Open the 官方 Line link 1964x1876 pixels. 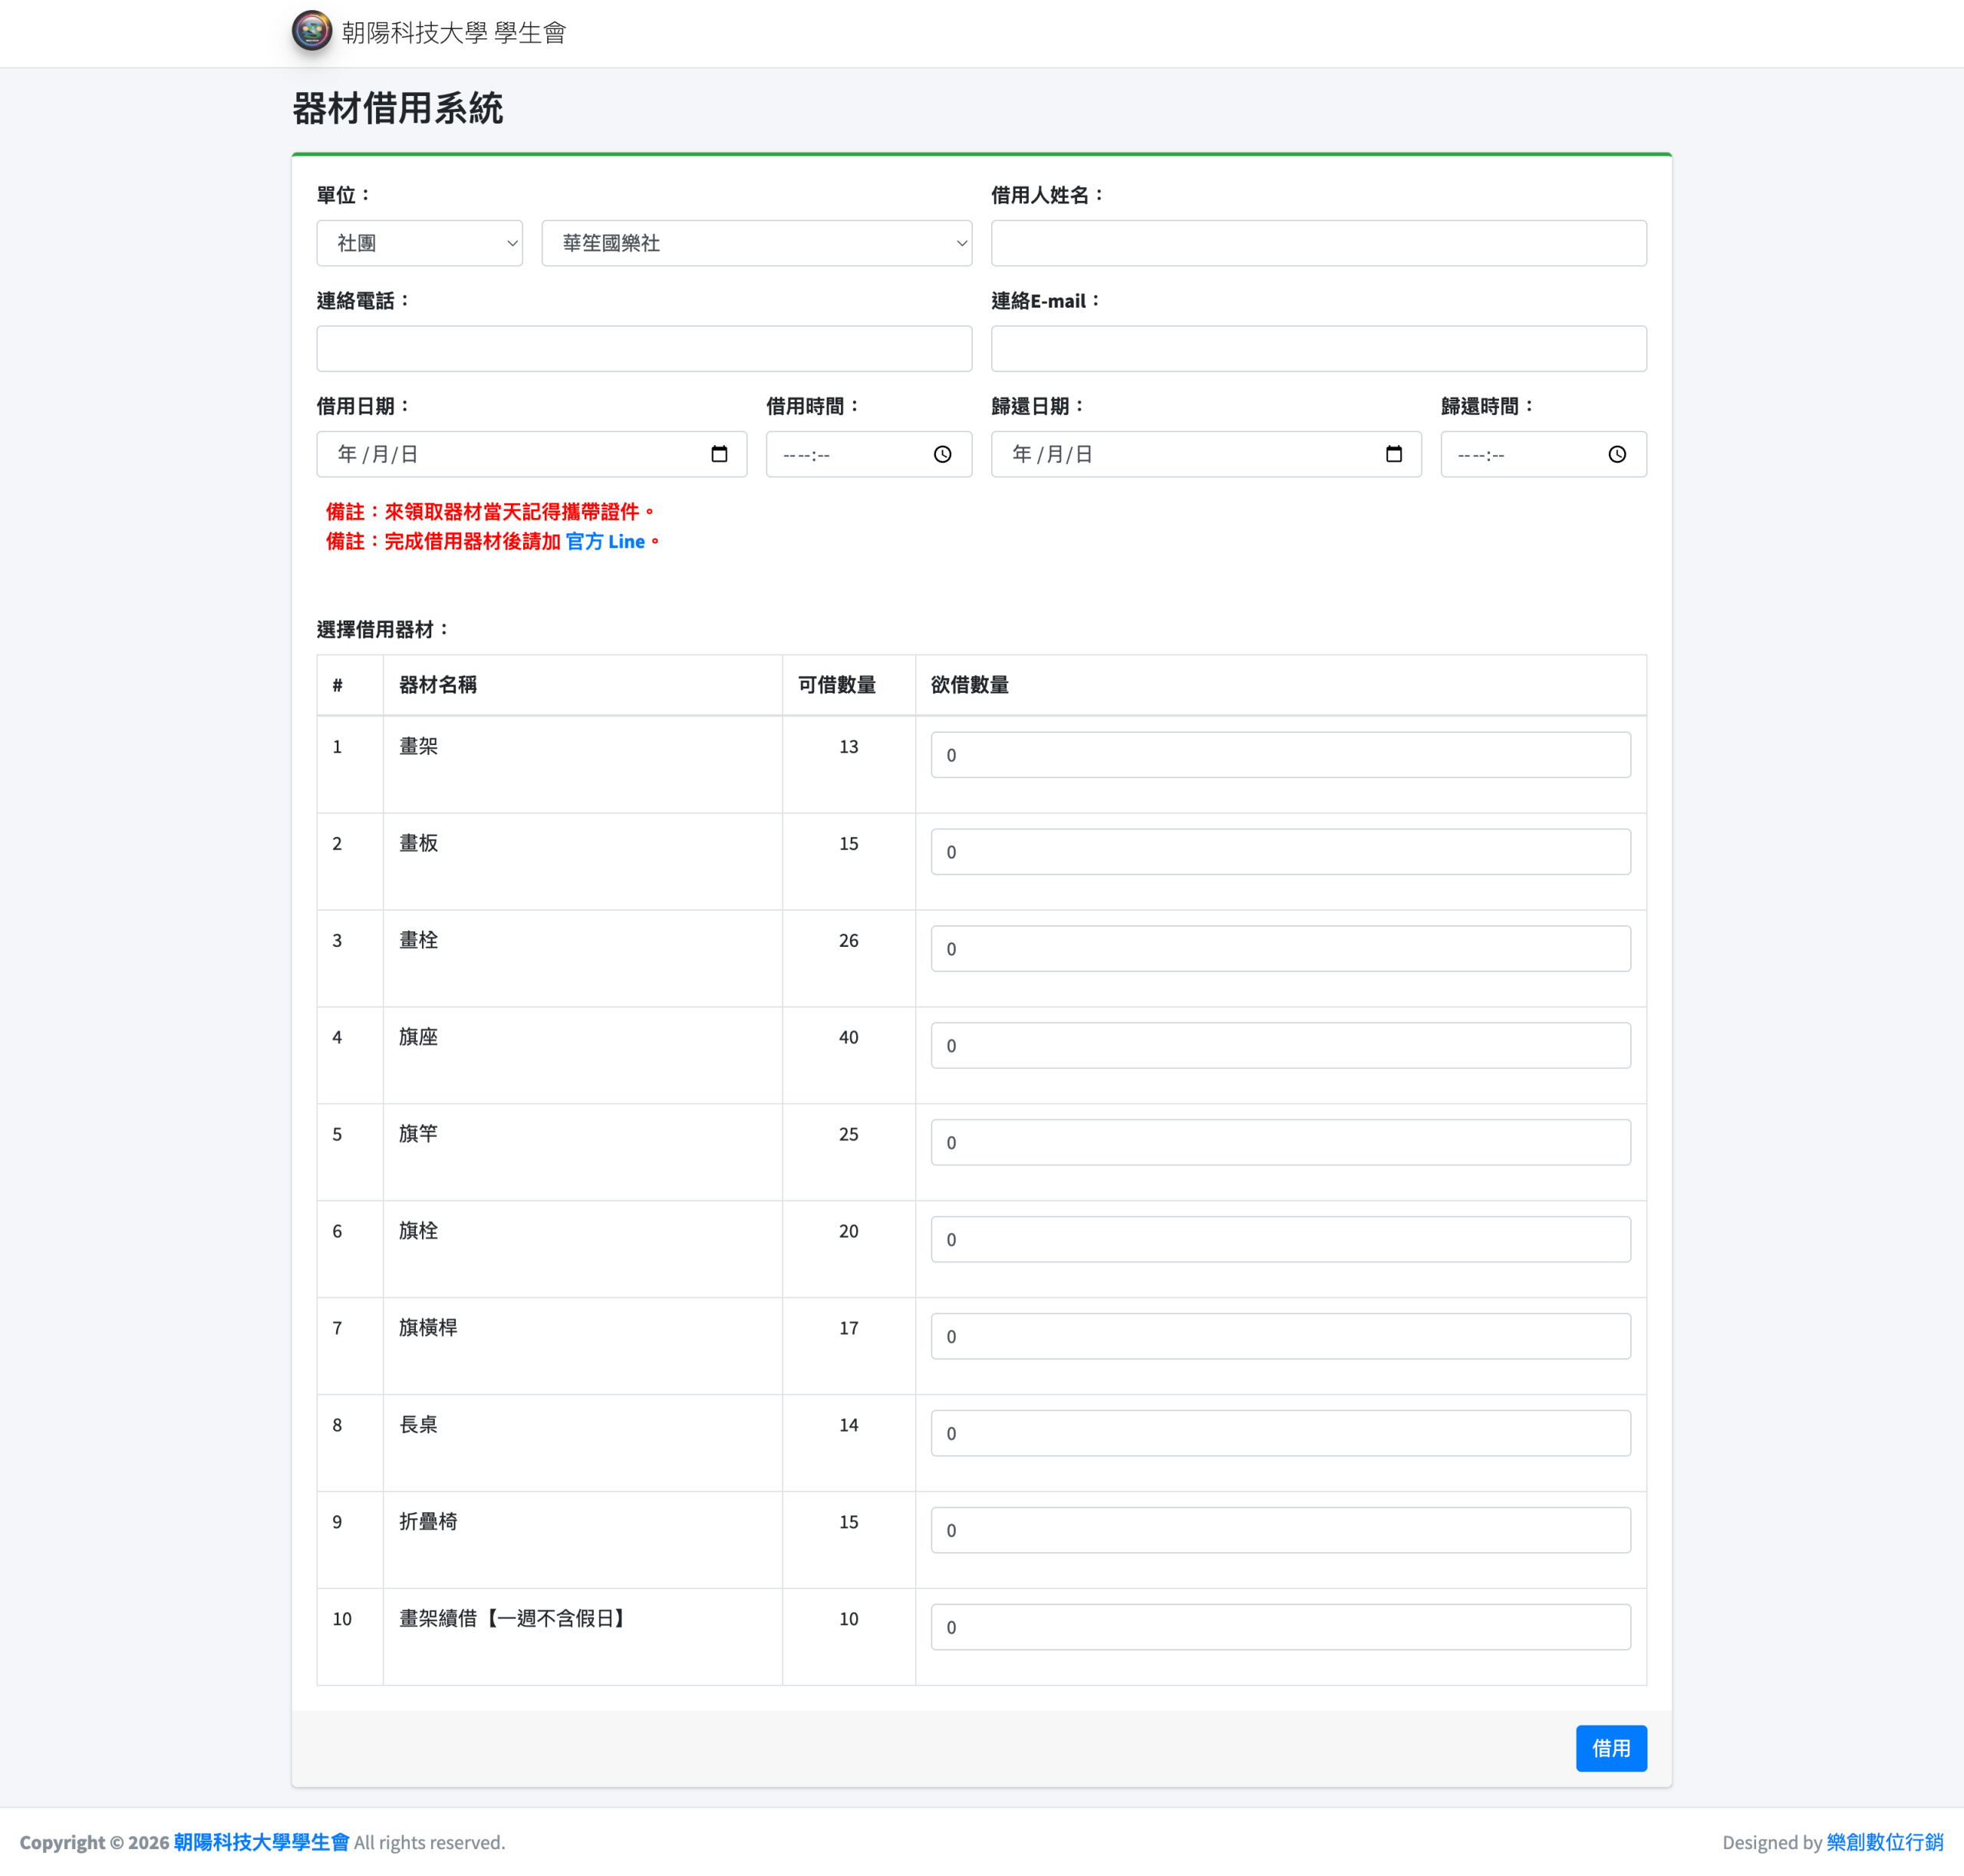pyautogui.click(x=605, y=541)
